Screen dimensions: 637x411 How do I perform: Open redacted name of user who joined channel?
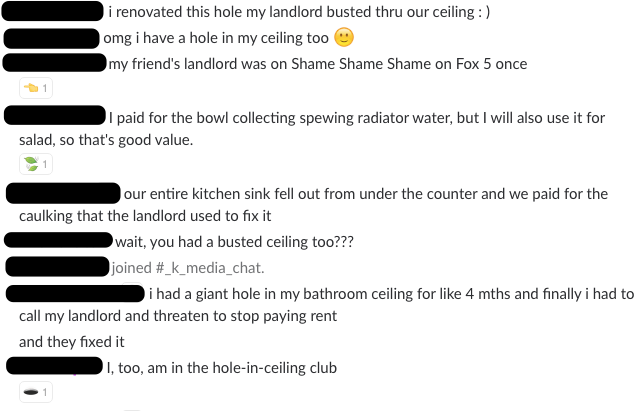(x=57, y=266)
